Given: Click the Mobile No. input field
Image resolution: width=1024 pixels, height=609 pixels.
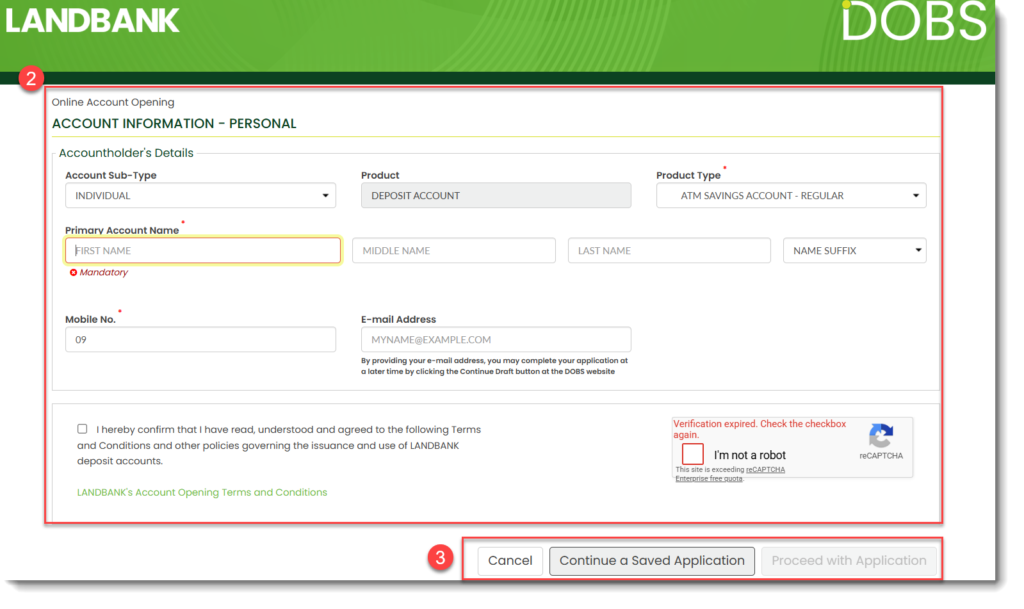Looking at the screenshot, I should (200, 339).
